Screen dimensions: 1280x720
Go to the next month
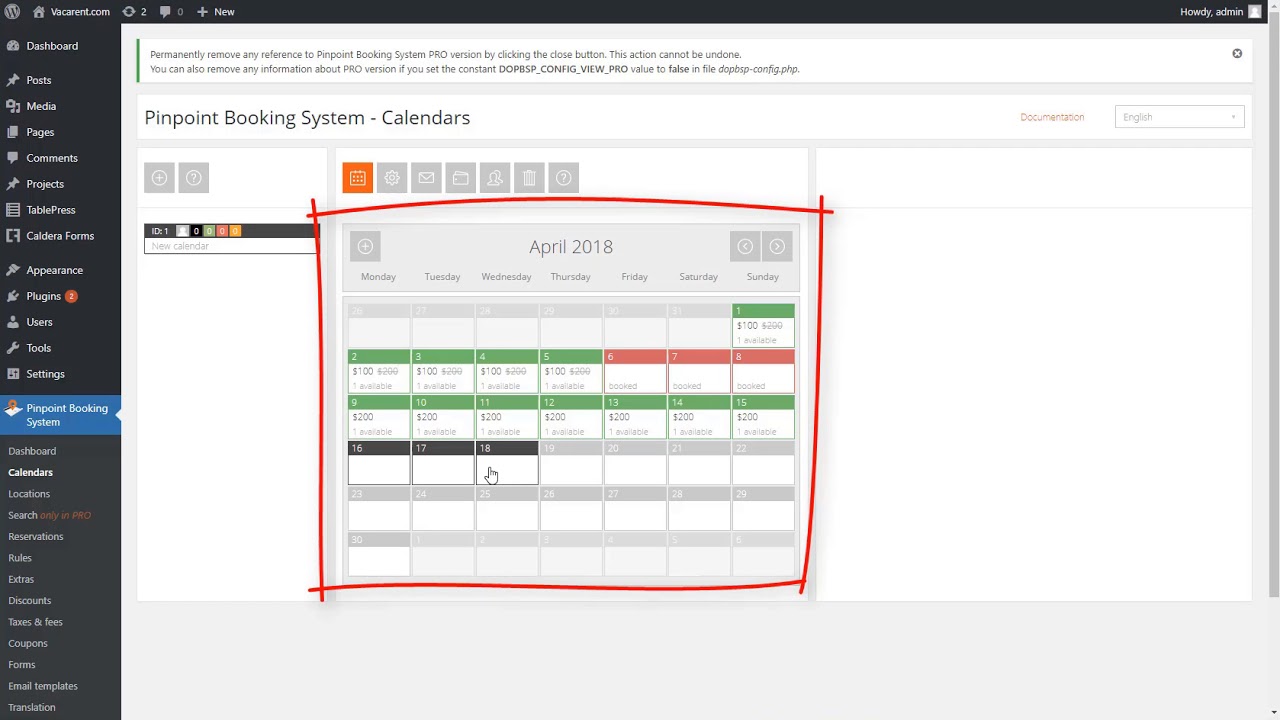click(x=777, y=246)
